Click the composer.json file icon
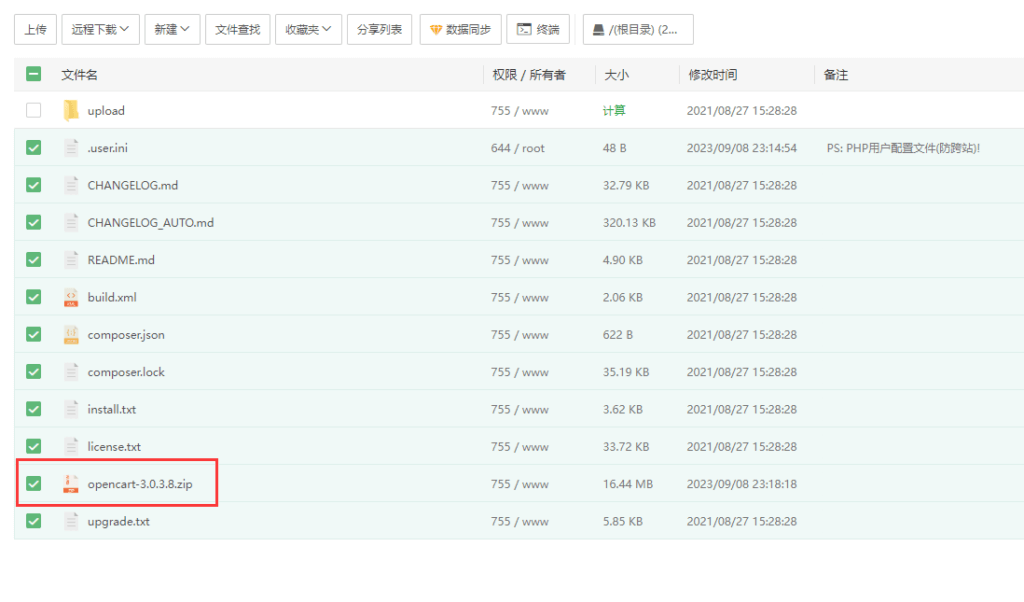Viewport: 1024px width, 602px height. point(70,334)
